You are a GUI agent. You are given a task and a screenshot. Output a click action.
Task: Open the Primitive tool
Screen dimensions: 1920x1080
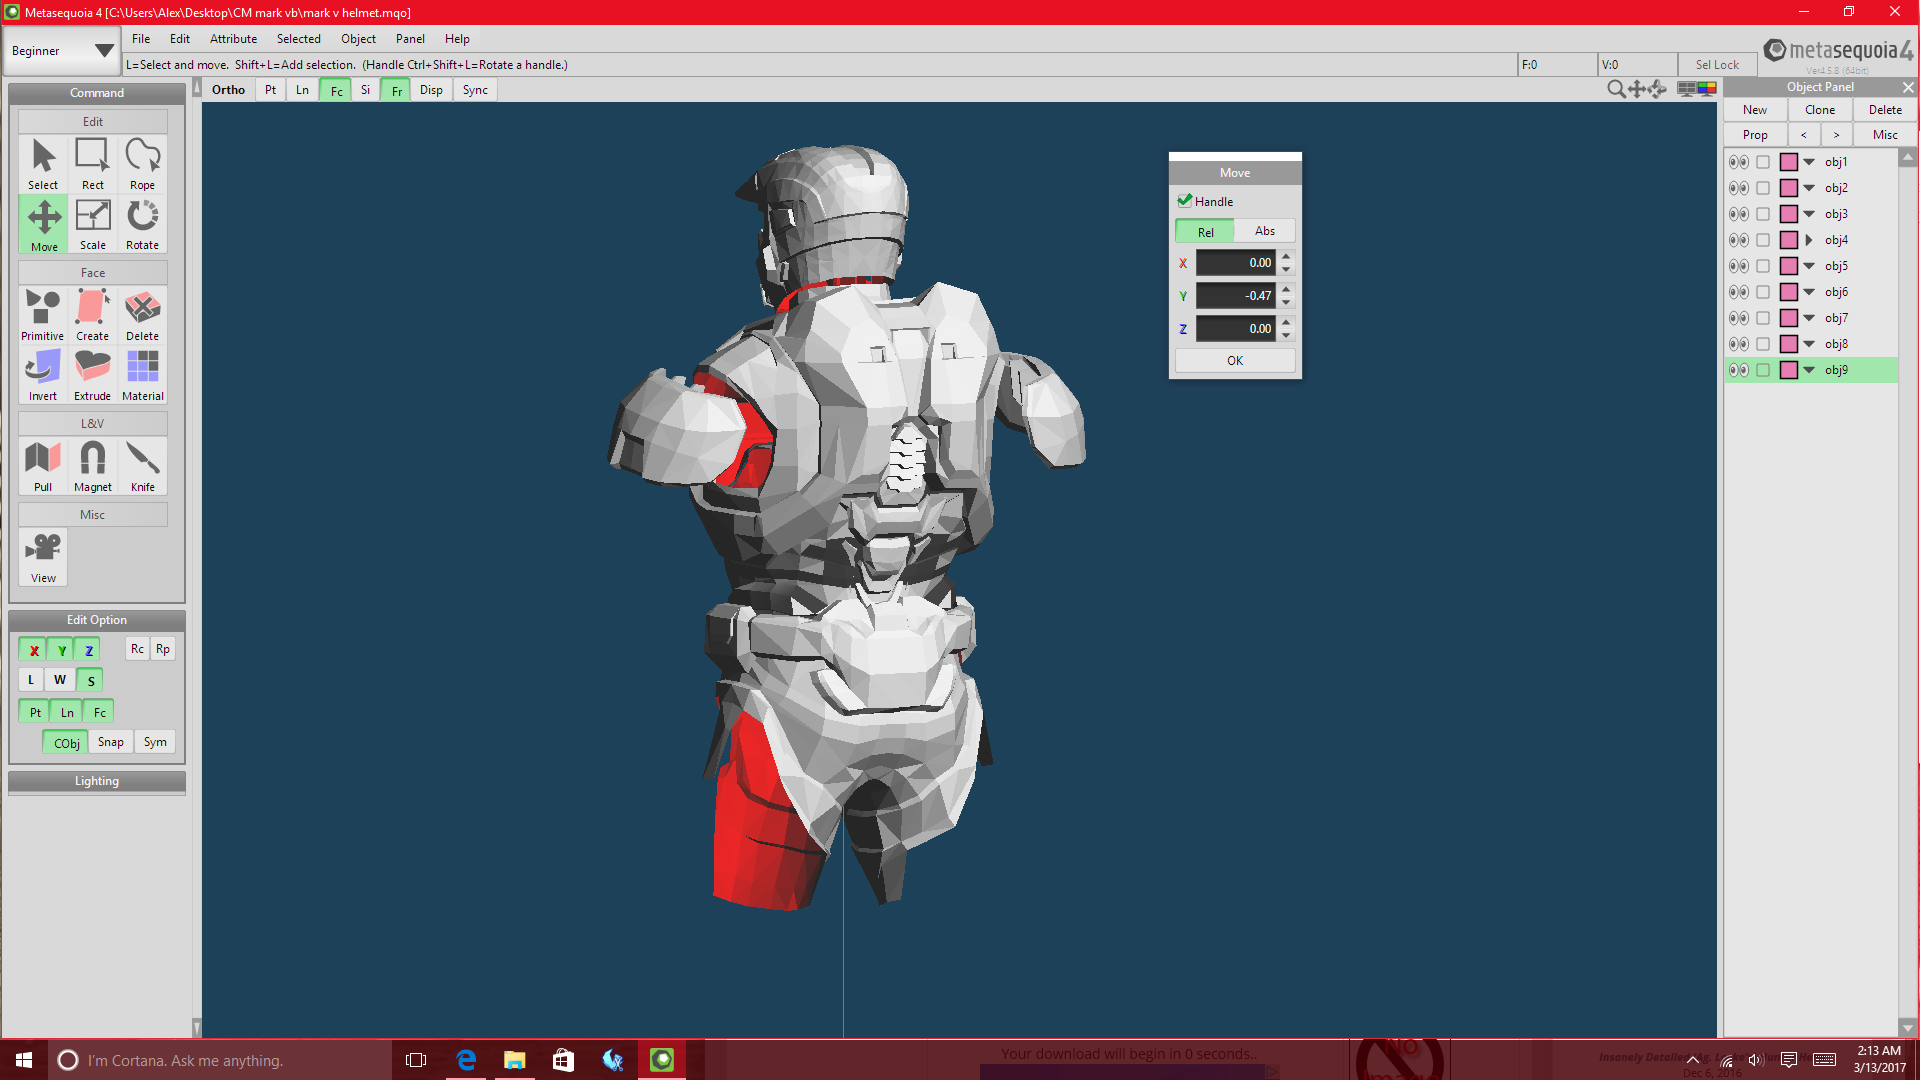(x=43, y=315)
